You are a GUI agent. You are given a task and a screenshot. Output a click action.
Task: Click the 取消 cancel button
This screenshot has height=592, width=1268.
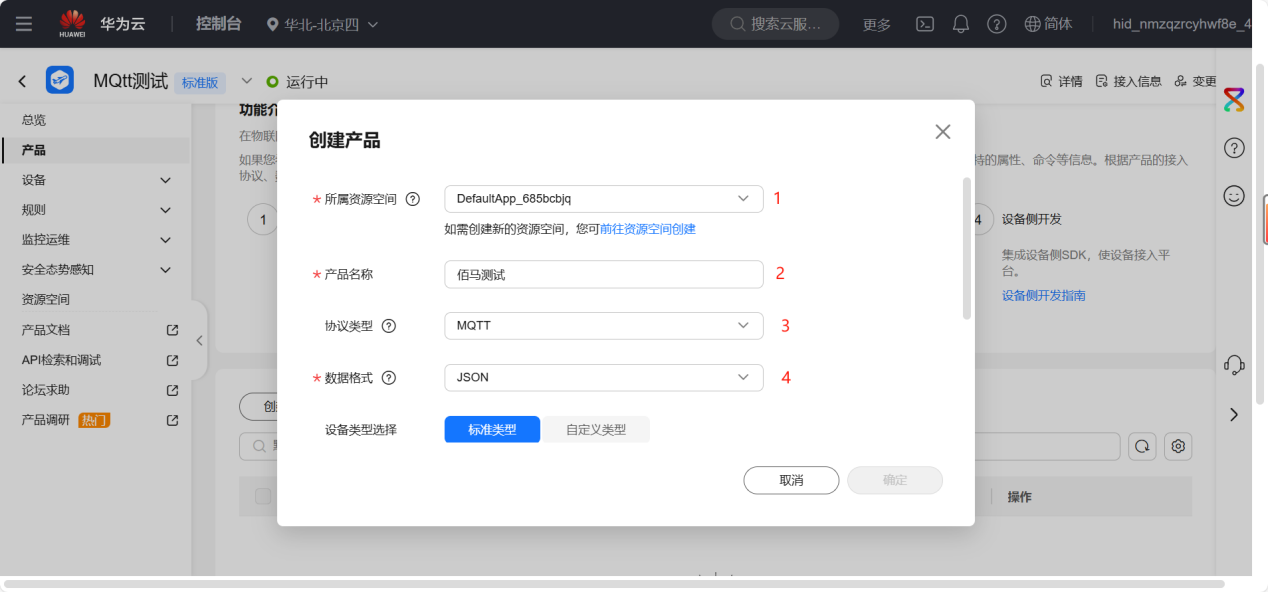790,480
